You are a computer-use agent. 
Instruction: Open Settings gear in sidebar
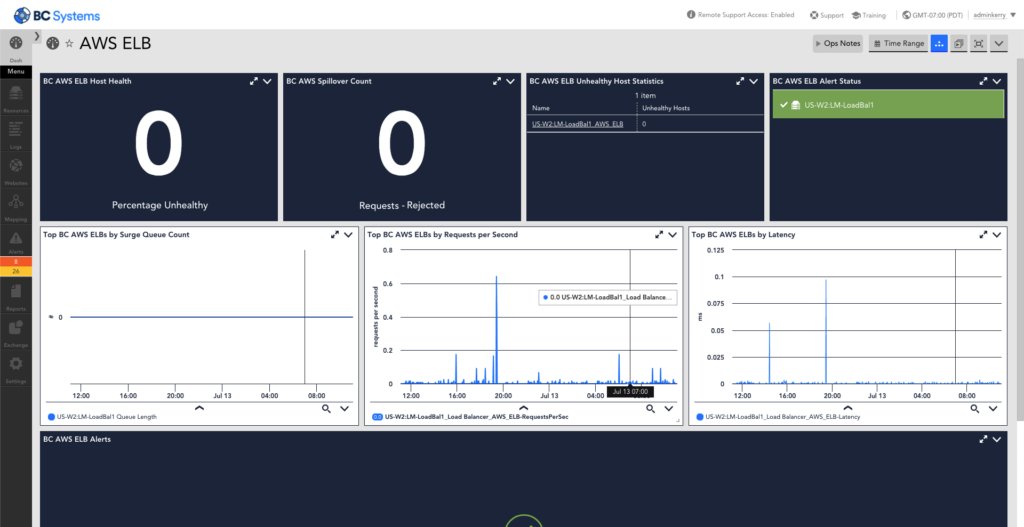[x=16, y=370]
